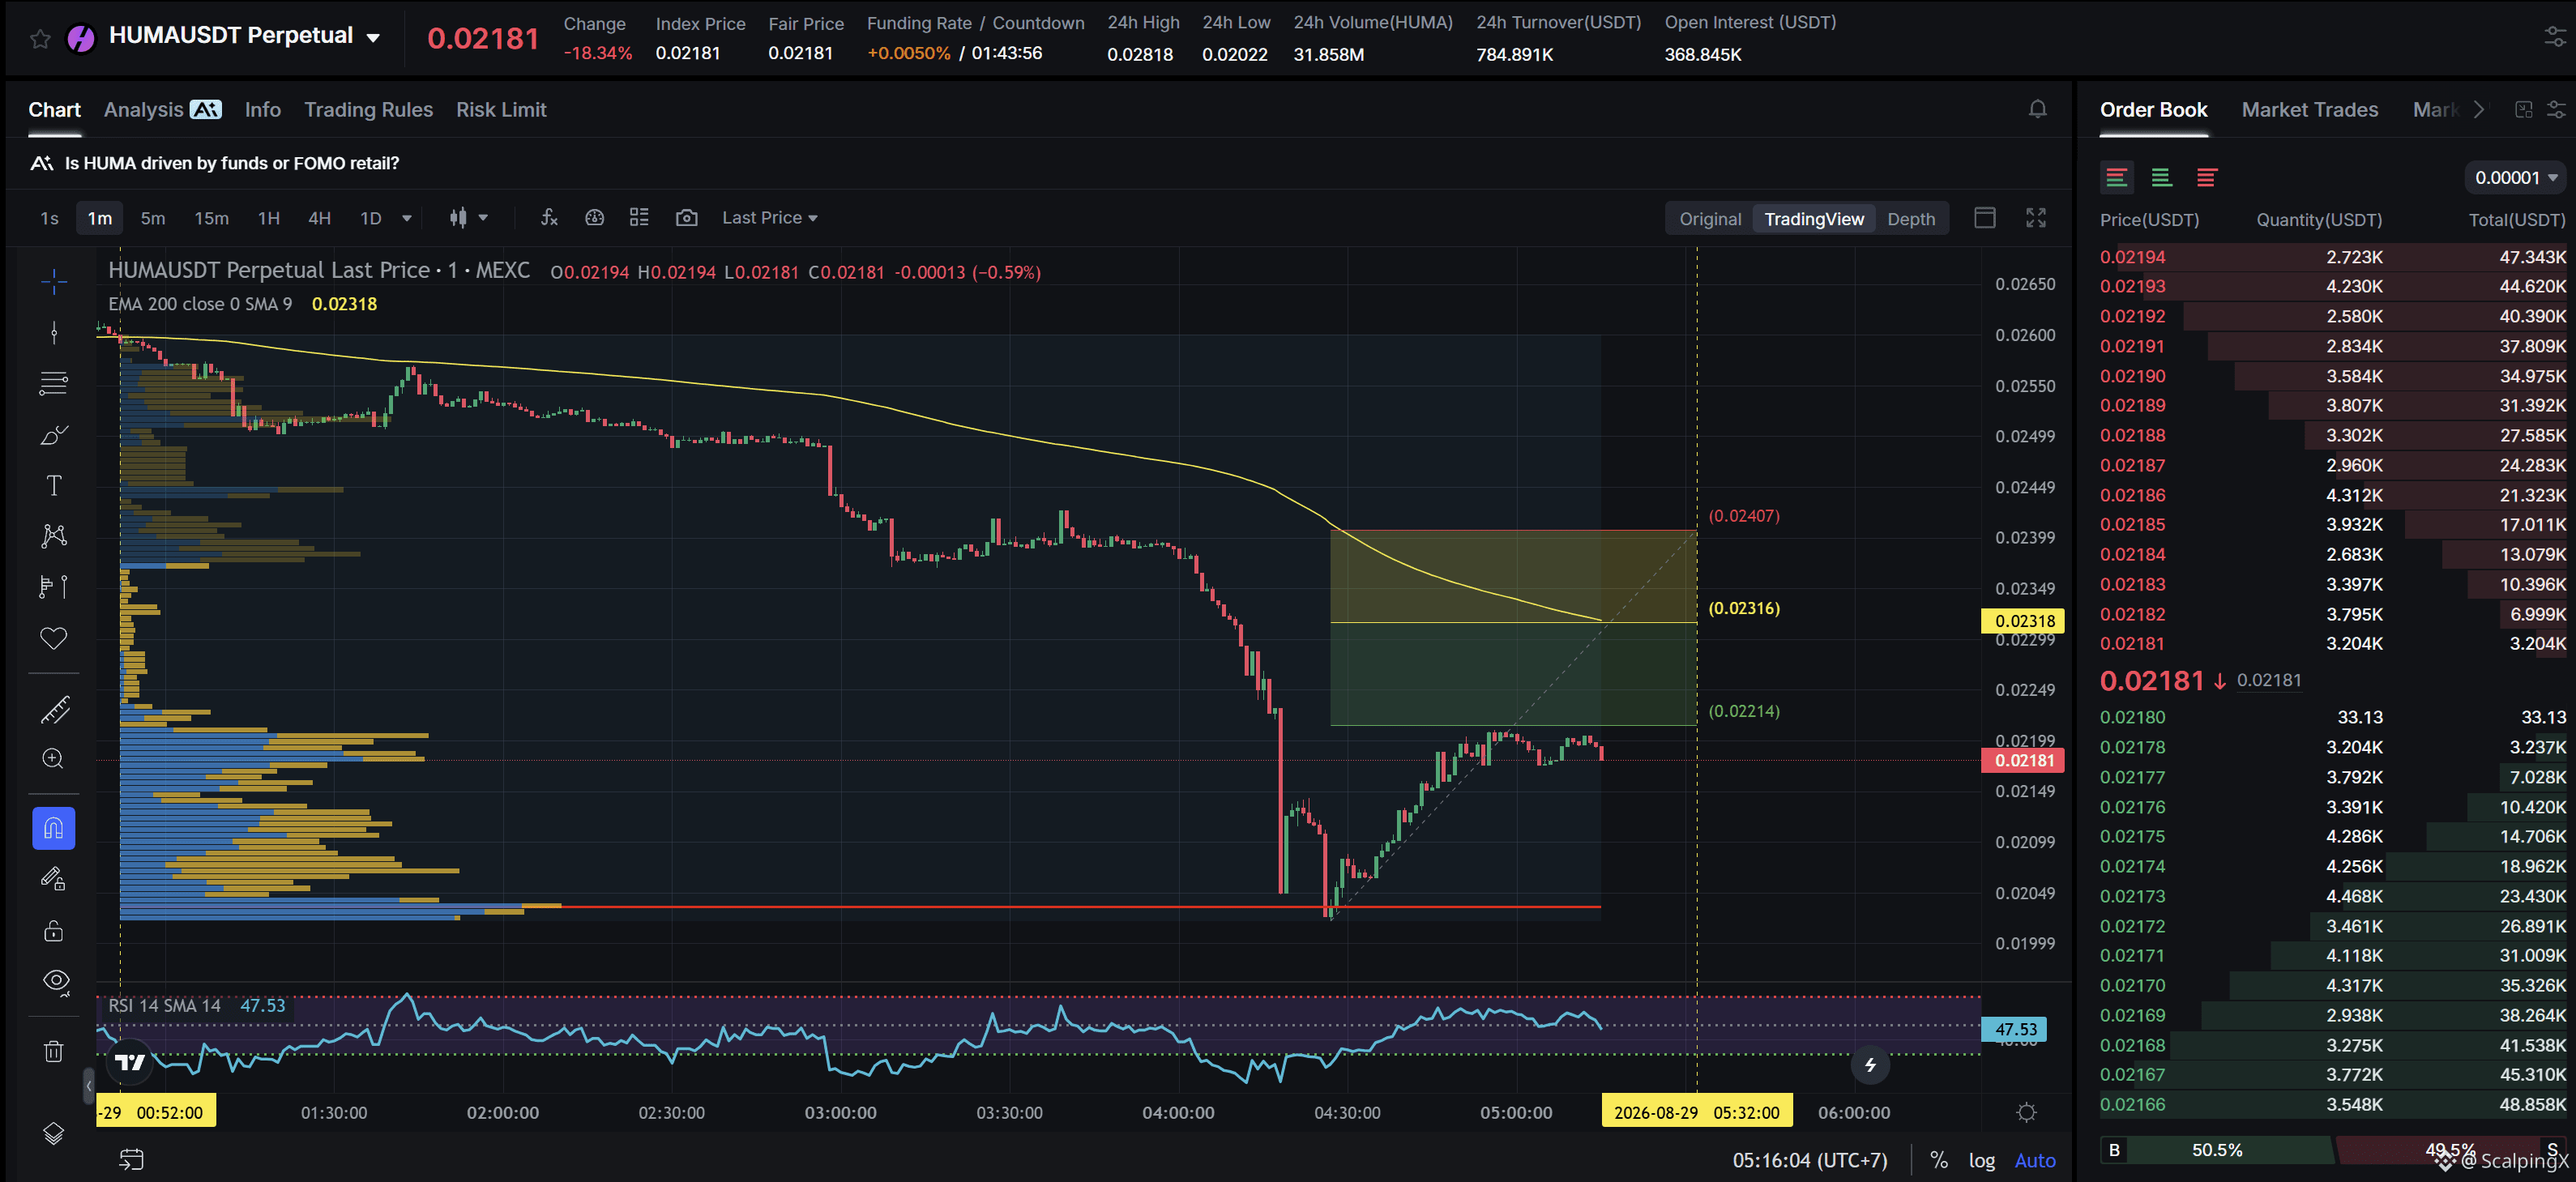2576x1182 pixels.
Task: Click the 05:16:04 (UTC+7) timezone label
Action: (x=1810, y=1160)
